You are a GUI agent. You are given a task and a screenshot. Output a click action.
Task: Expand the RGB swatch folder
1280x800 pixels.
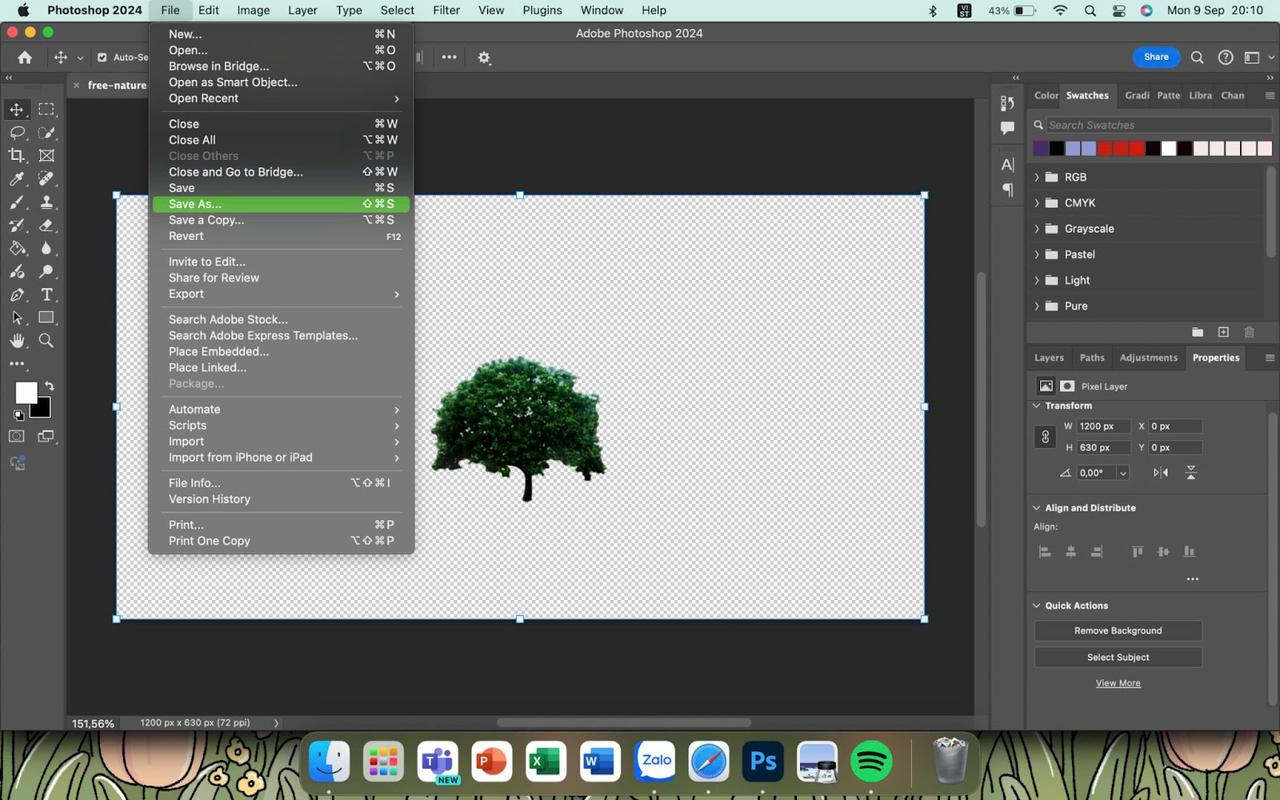point(1037,177)
